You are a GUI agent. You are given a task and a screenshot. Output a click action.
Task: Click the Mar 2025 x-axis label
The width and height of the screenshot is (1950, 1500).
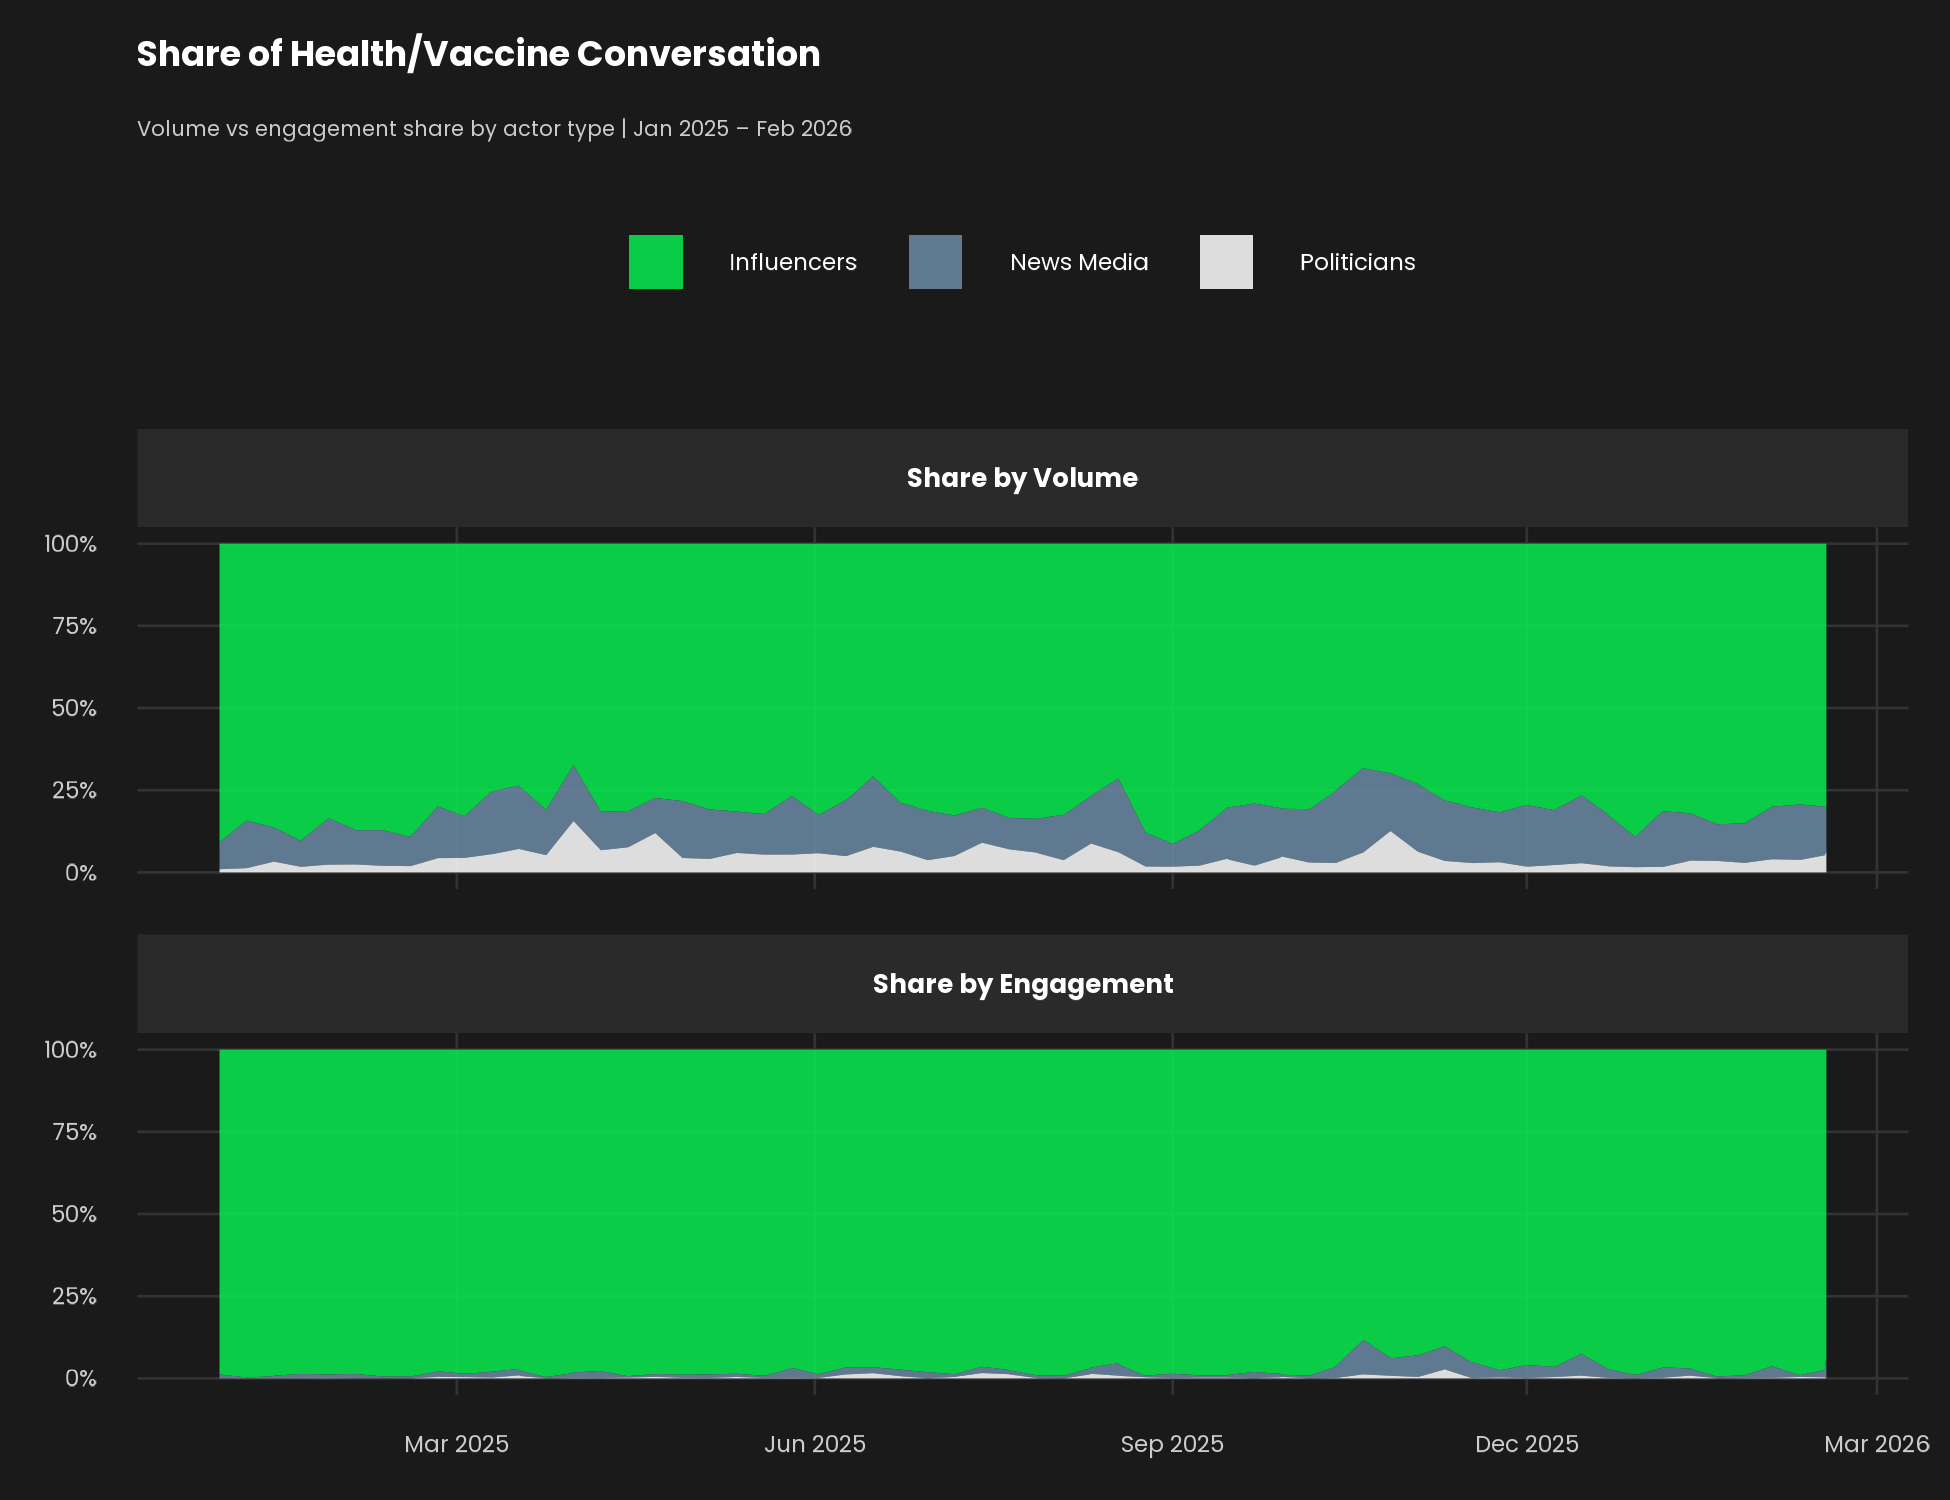click(456, 1444)
